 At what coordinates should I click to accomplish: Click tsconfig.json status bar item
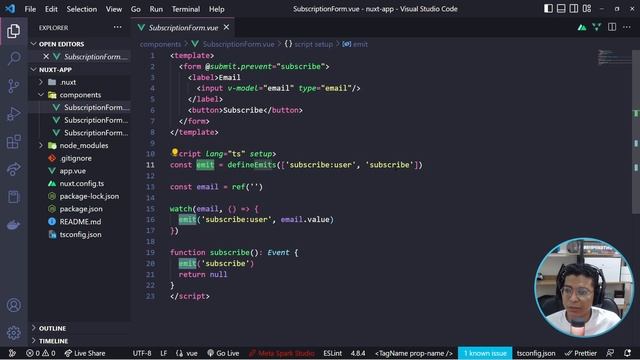click(536, 353)
